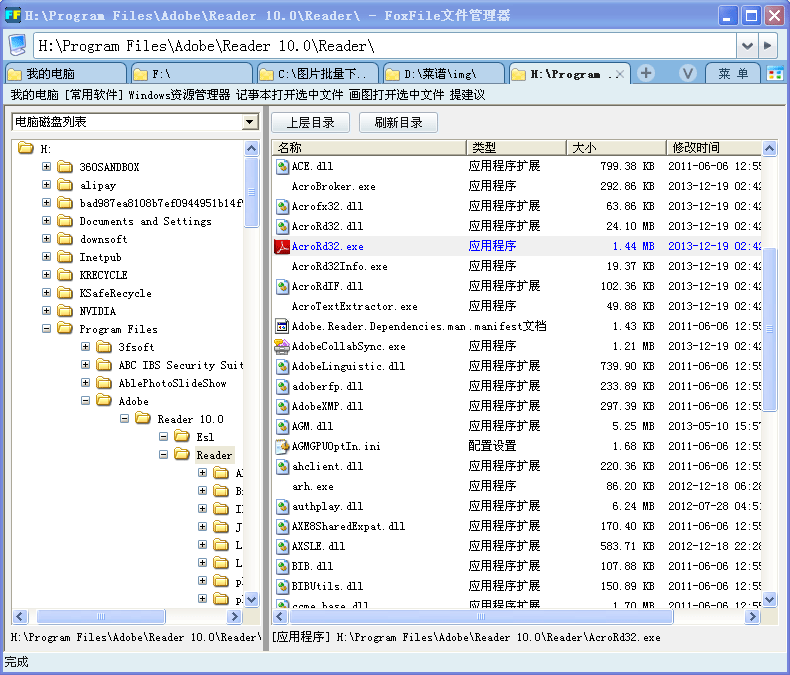Open the 电脑磁盘列表 drive dropdown

click(x=250, y=122)
